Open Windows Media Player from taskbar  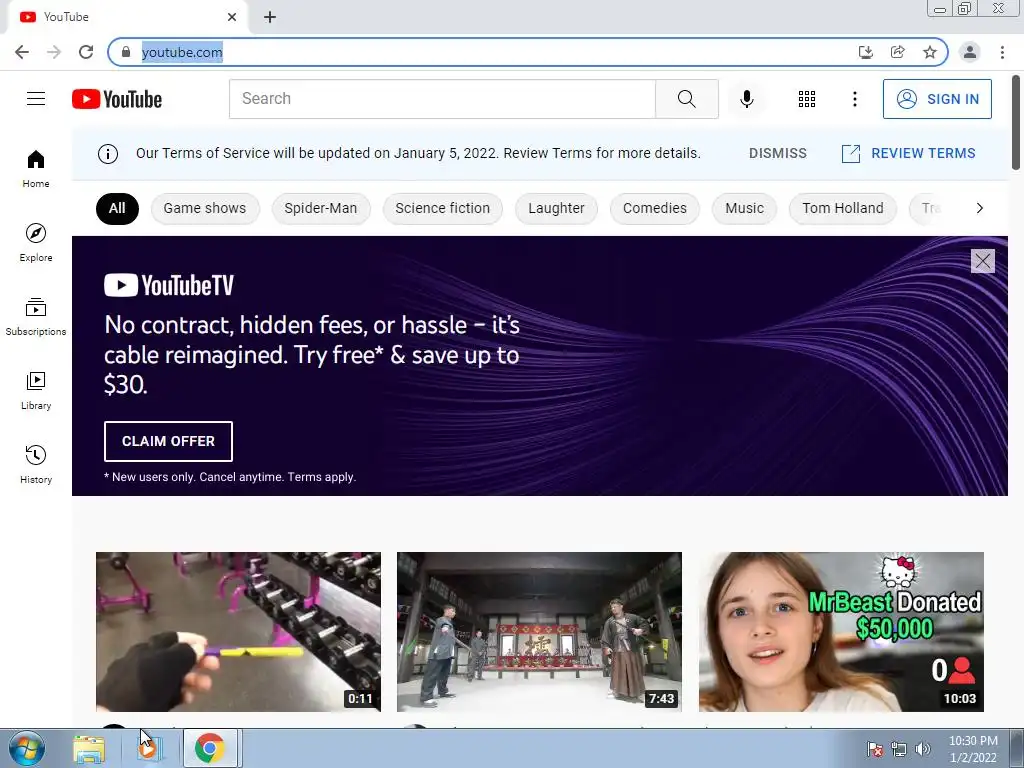coord(148,749)
